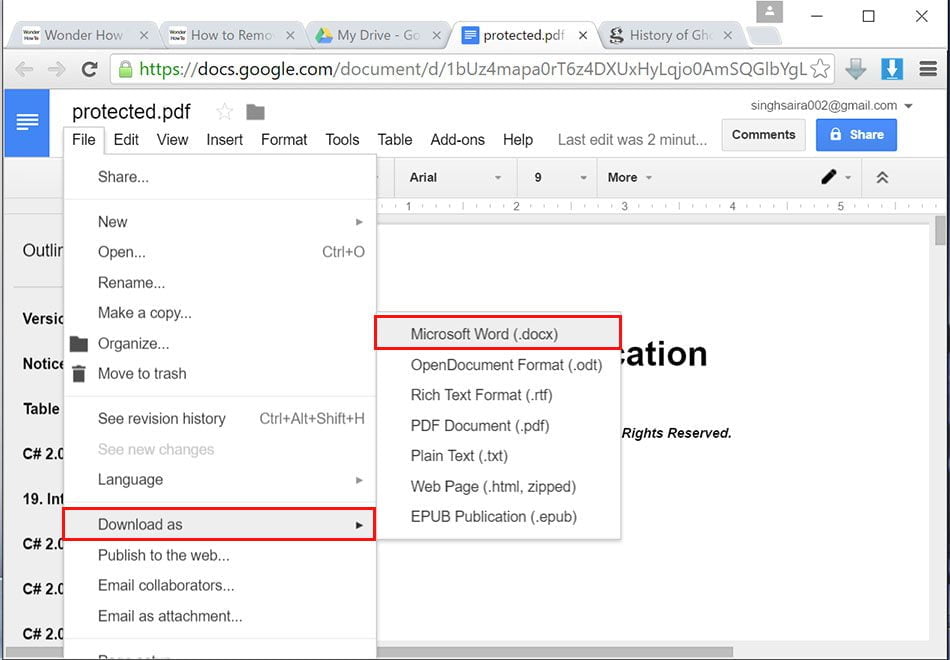Select Make a copy...
The width and height of the screenshot is (950, 660).
tap(220, 313)
